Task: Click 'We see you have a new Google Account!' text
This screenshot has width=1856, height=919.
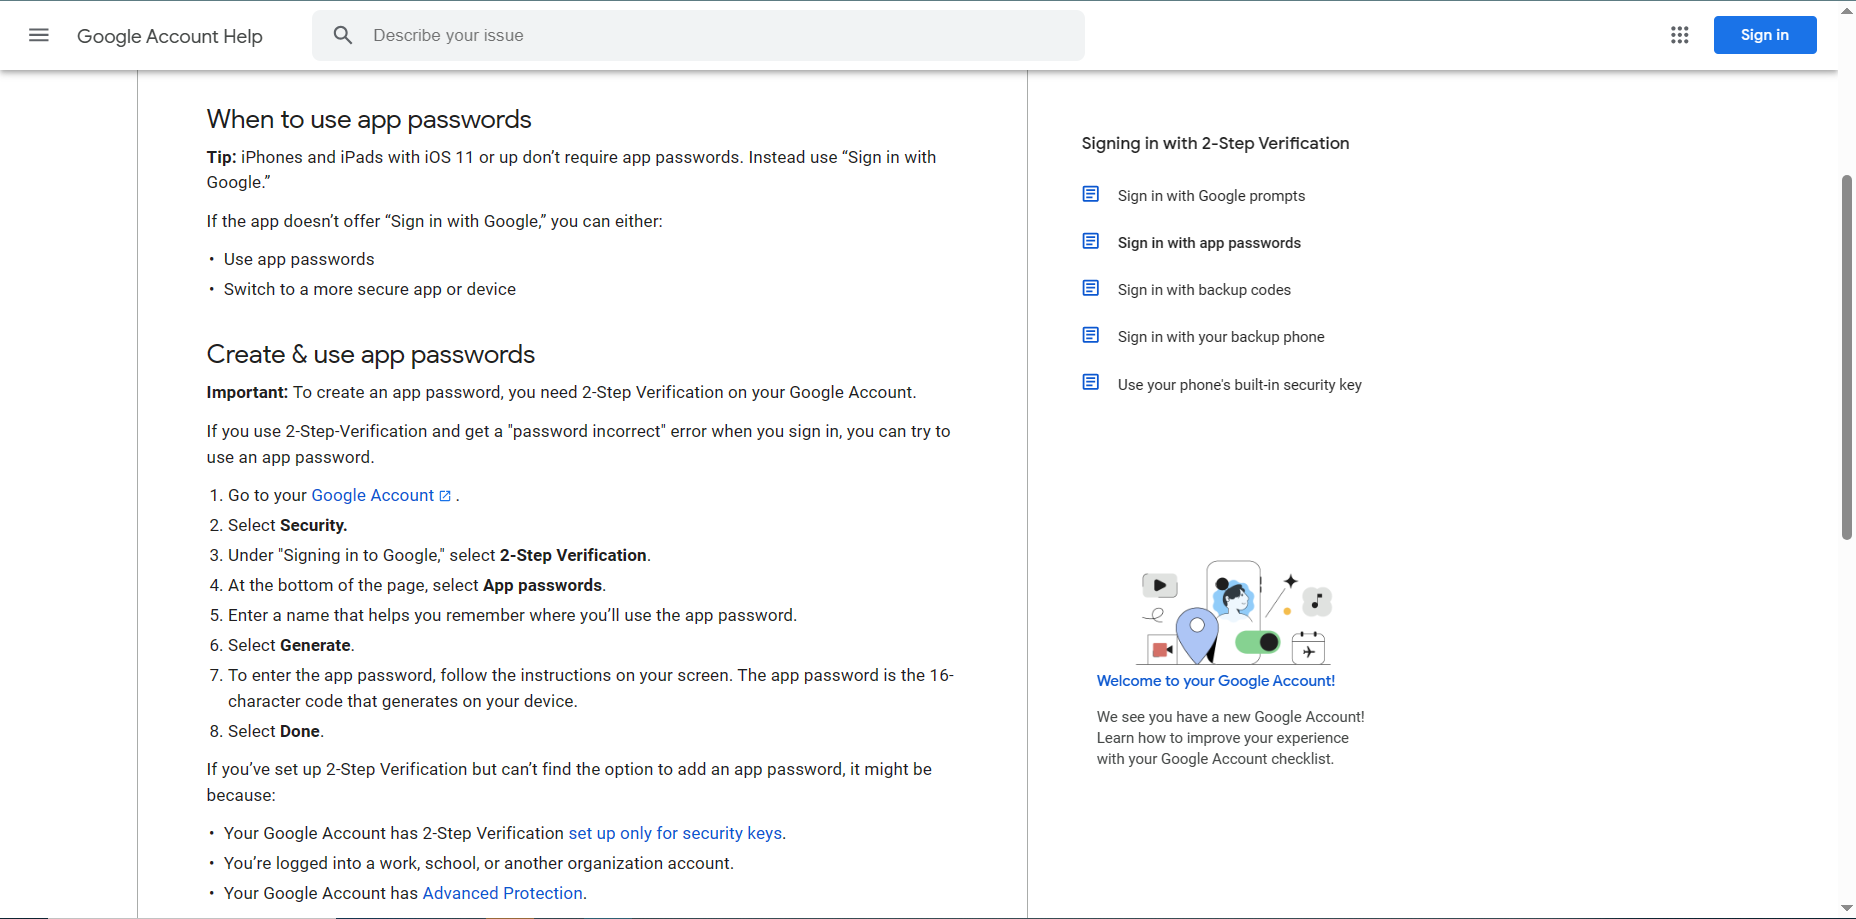Action: [1231, 717]
